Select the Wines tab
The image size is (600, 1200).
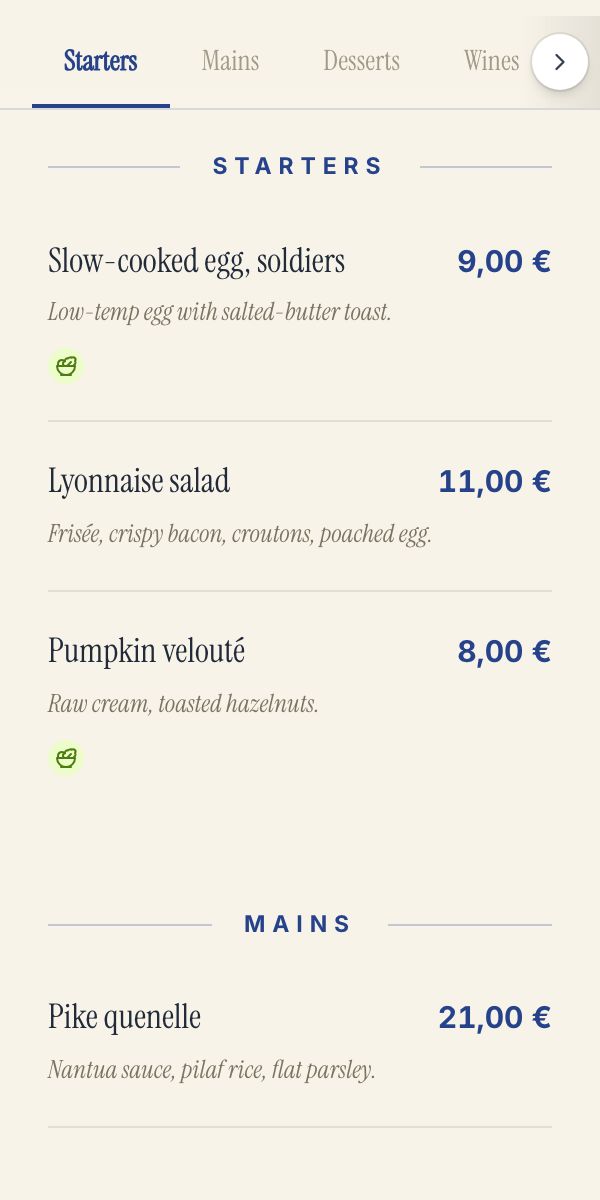[491, 61]
